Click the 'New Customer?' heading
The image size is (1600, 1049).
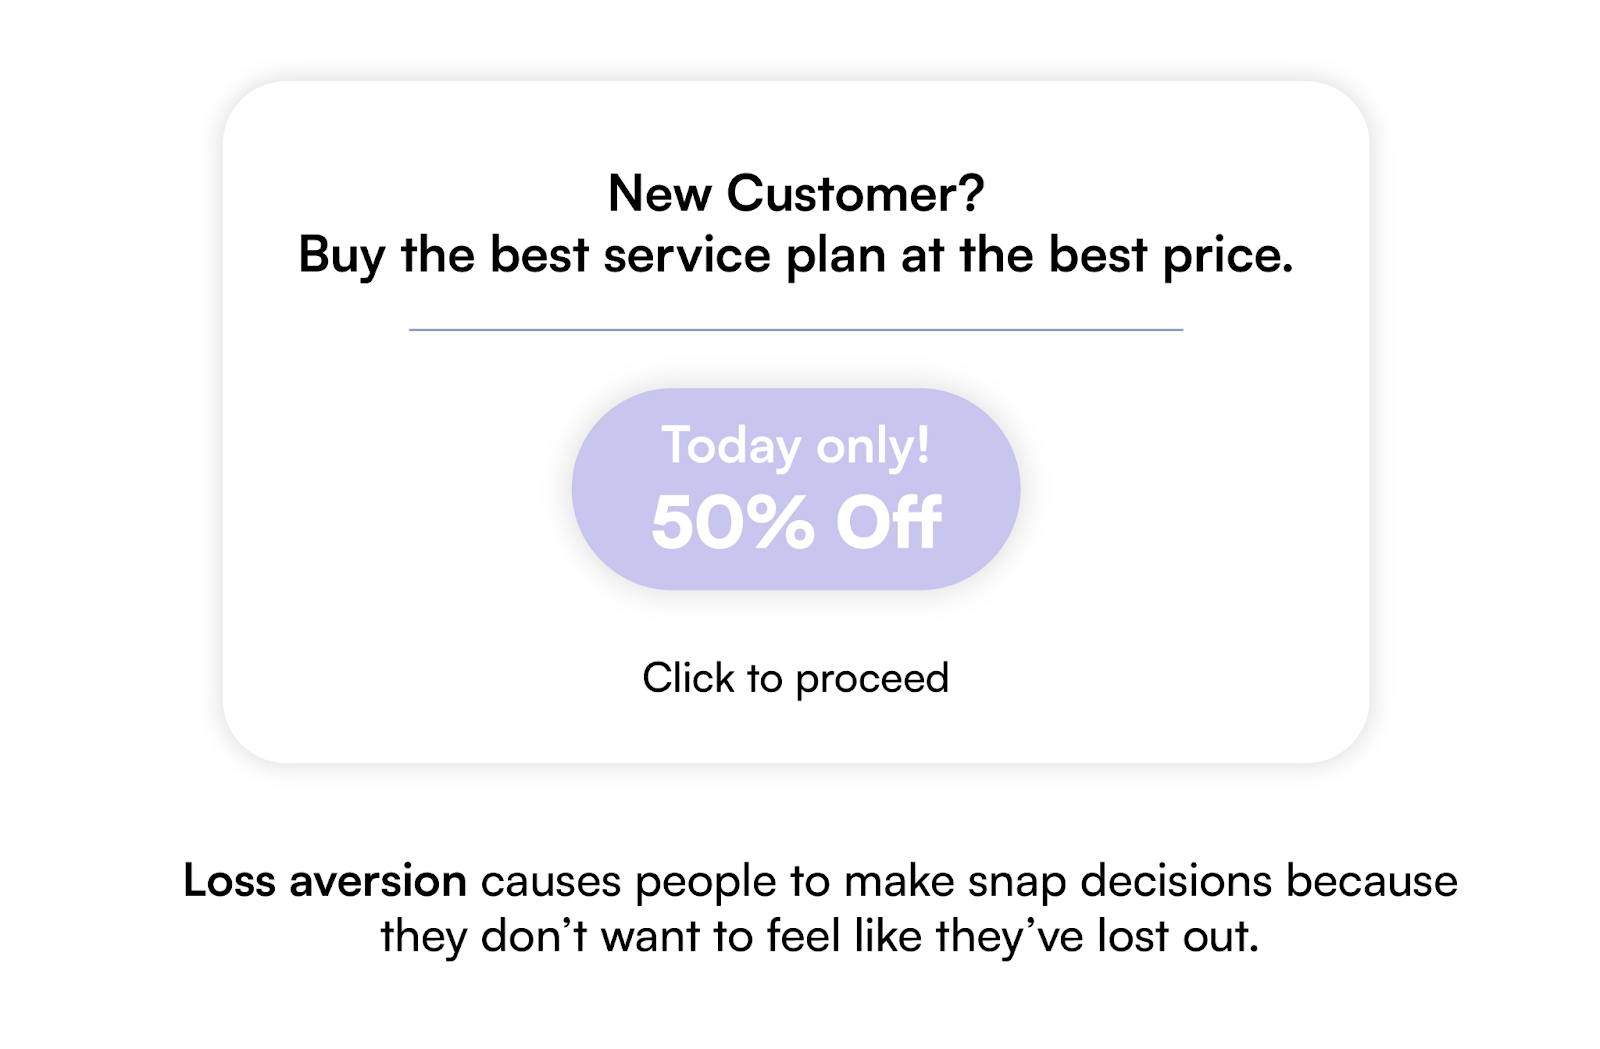click(x=796, y=193)
